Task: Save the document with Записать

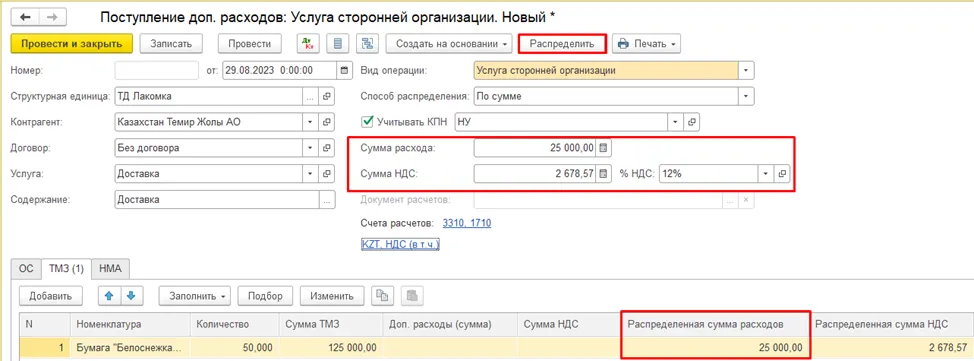Action: (170, 43)
